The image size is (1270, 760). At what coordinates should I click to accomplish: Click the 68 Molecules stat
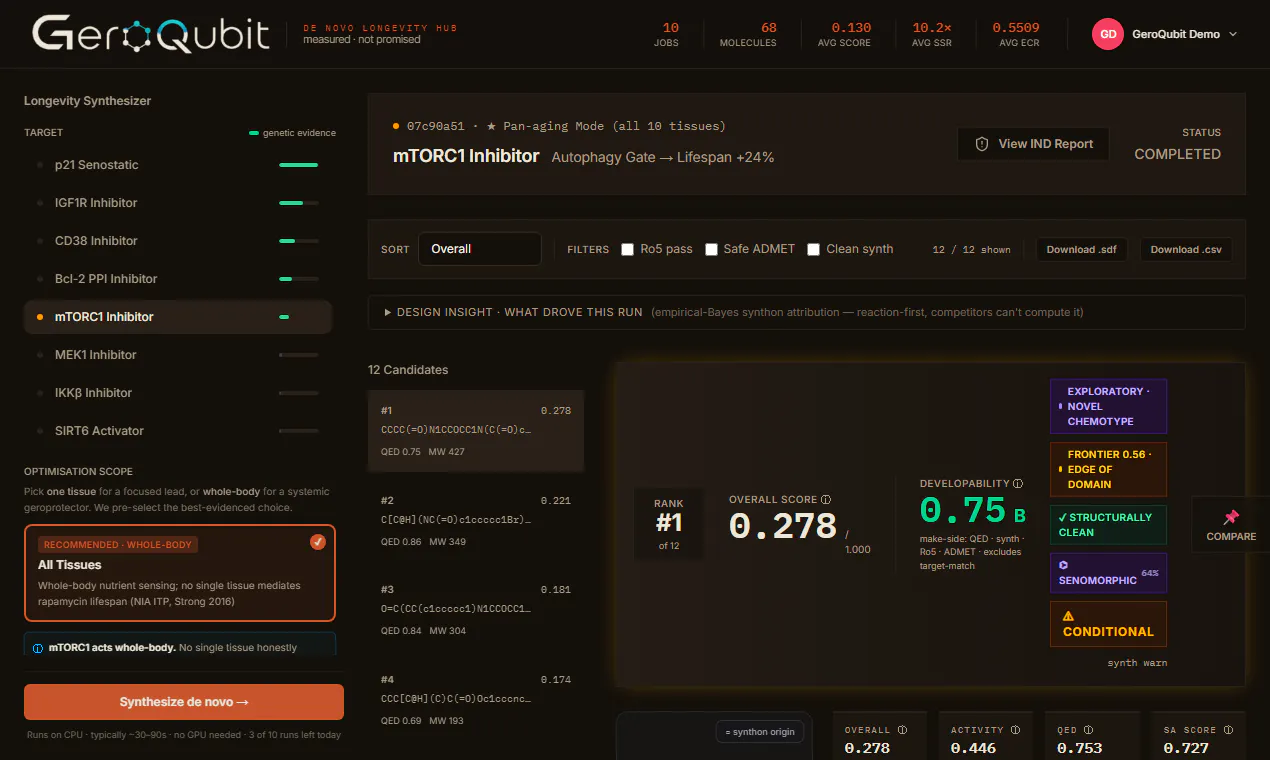748,34
